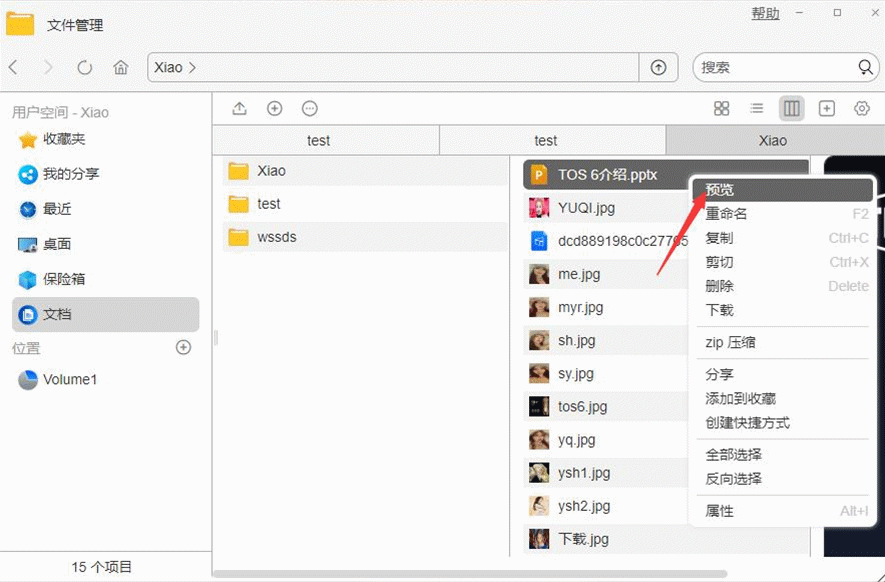
Task: Switch to column view
Action: click(791, 108)
